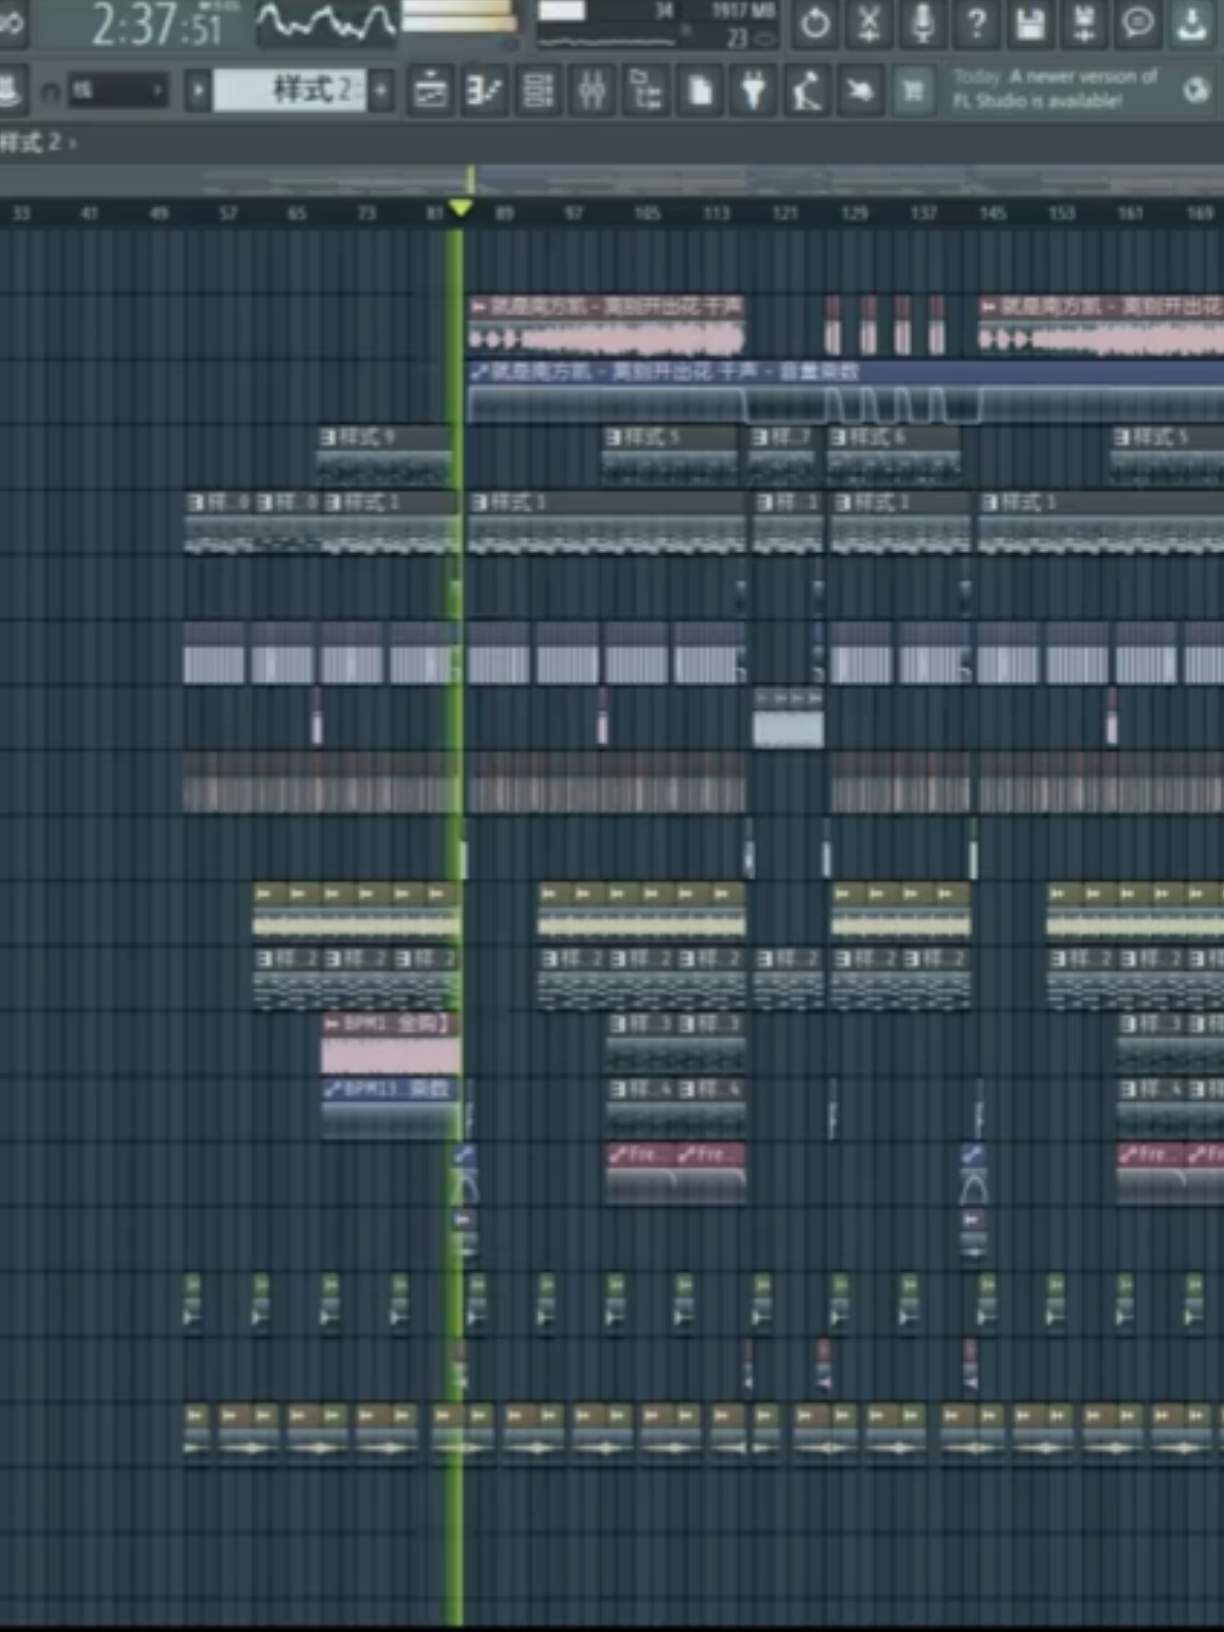Open the Channel rack view icon

pyautogui.click(x=539, y=91)
